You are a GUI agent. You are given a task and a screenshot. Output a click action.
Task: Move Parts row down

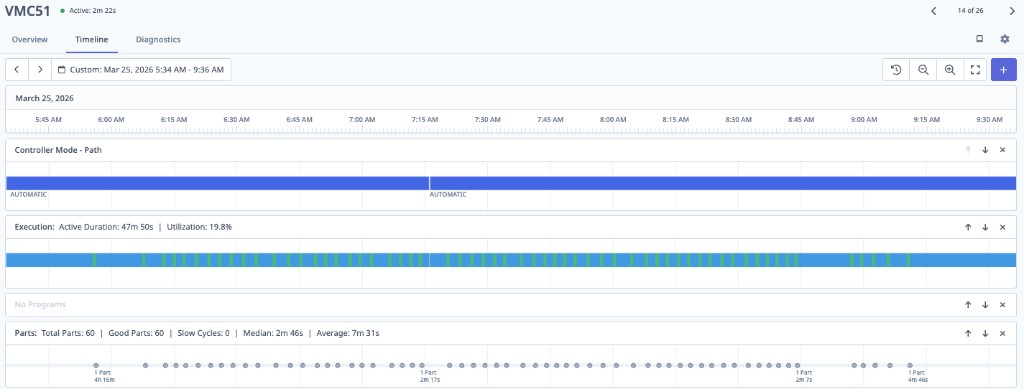[985, 334]
